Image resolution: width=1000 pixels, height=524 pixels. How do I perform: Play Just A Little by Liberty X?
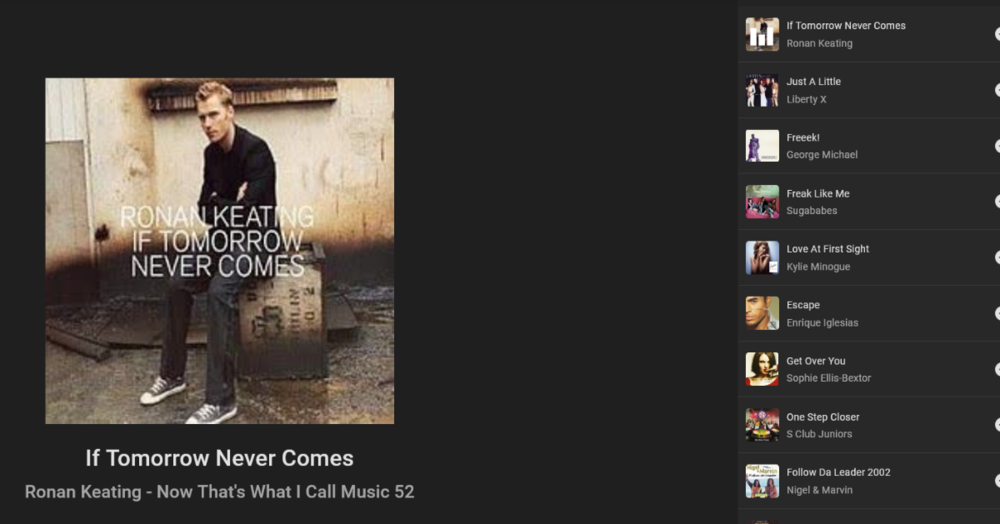tap(869, 90)
